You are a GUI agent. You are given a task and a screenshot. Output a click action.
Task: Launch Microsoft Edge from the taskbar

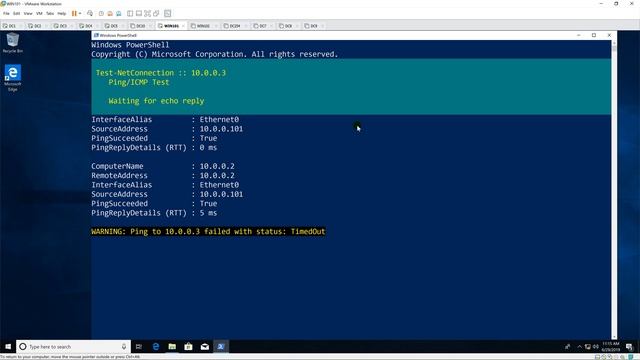(x=156, y=347)
